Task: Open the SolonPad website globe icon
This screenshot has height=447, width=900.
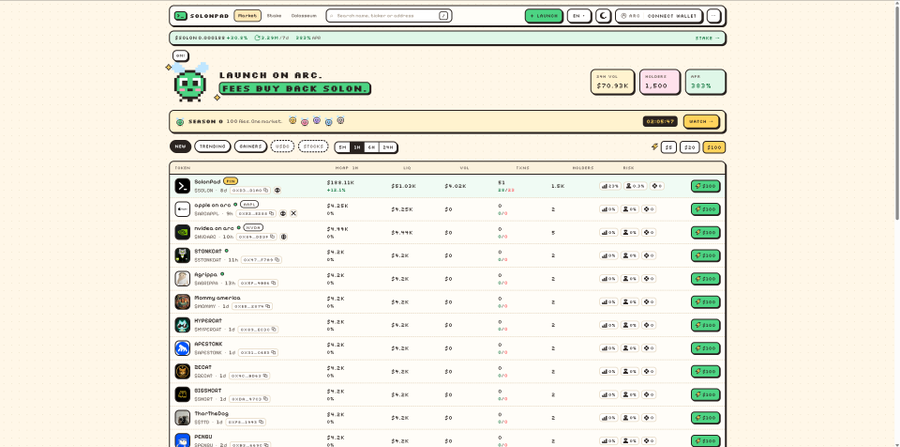Action: pyautogui.click(x=278, y=190)
